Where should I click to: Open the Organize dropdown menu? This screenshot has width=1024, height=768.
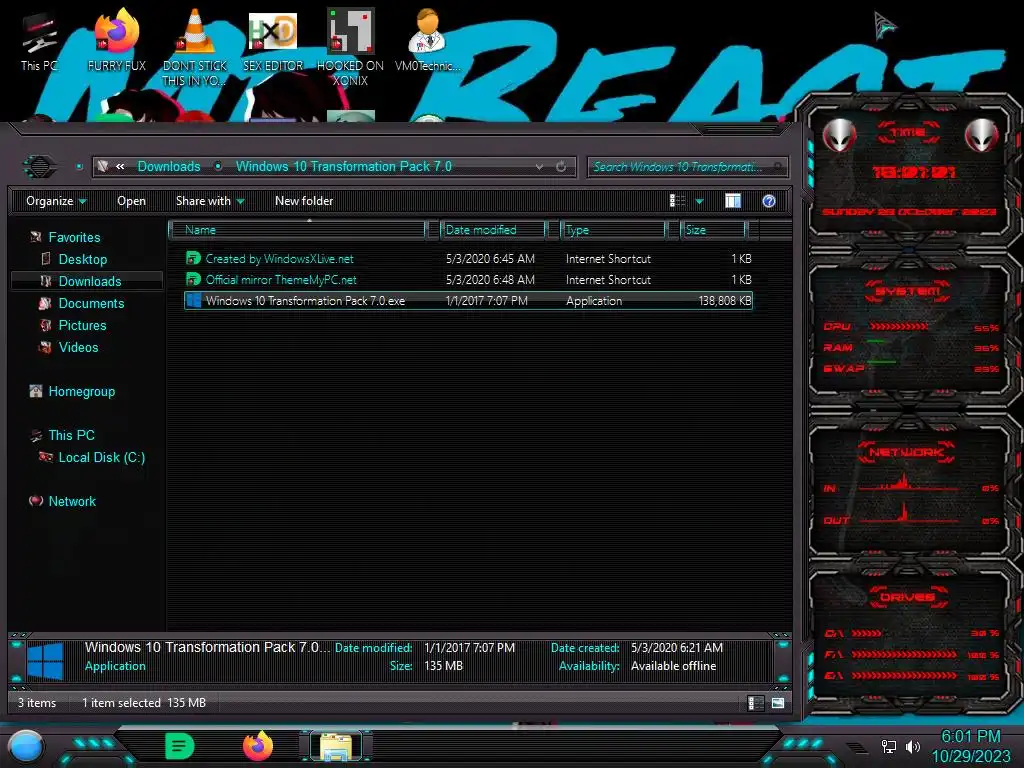tap(56, 201)
